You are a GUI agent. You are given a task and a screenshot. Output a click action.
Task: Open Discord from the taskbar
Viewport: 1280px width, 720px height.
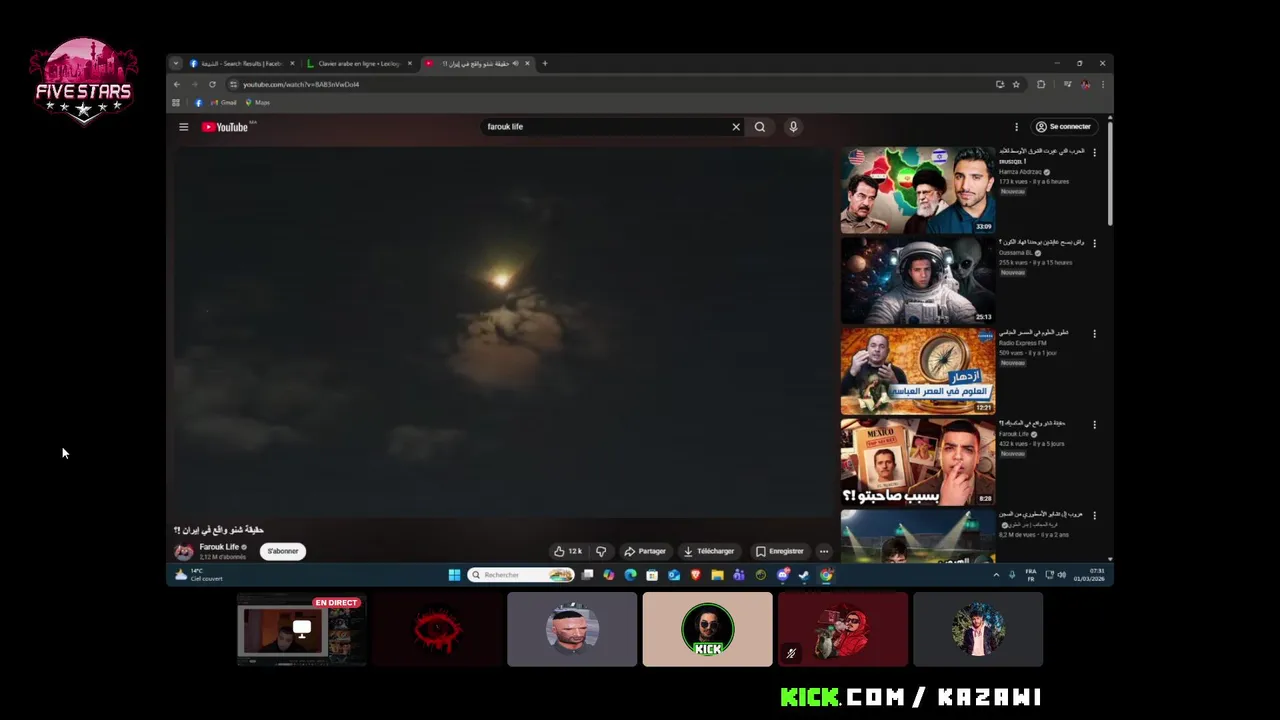click(x=783, y=575)
